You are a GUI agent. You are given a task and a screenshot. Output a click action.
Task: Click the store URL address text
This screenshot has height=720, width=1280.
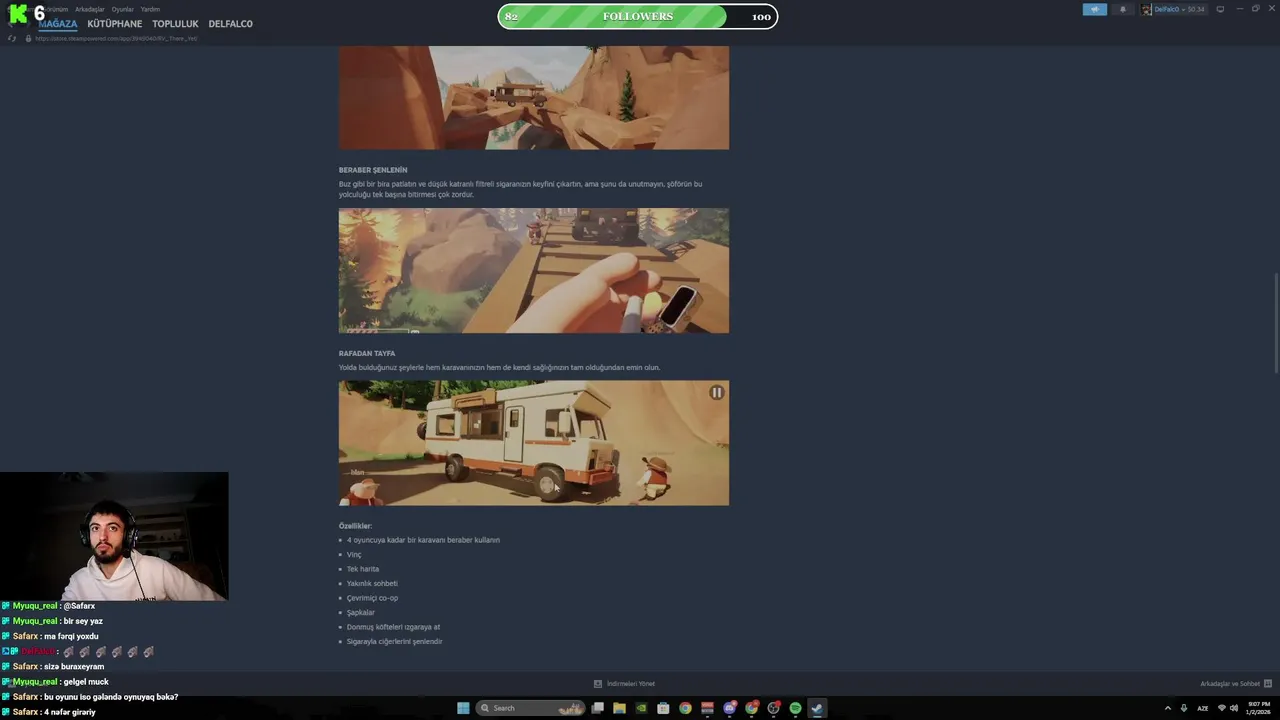coord(116,38)
